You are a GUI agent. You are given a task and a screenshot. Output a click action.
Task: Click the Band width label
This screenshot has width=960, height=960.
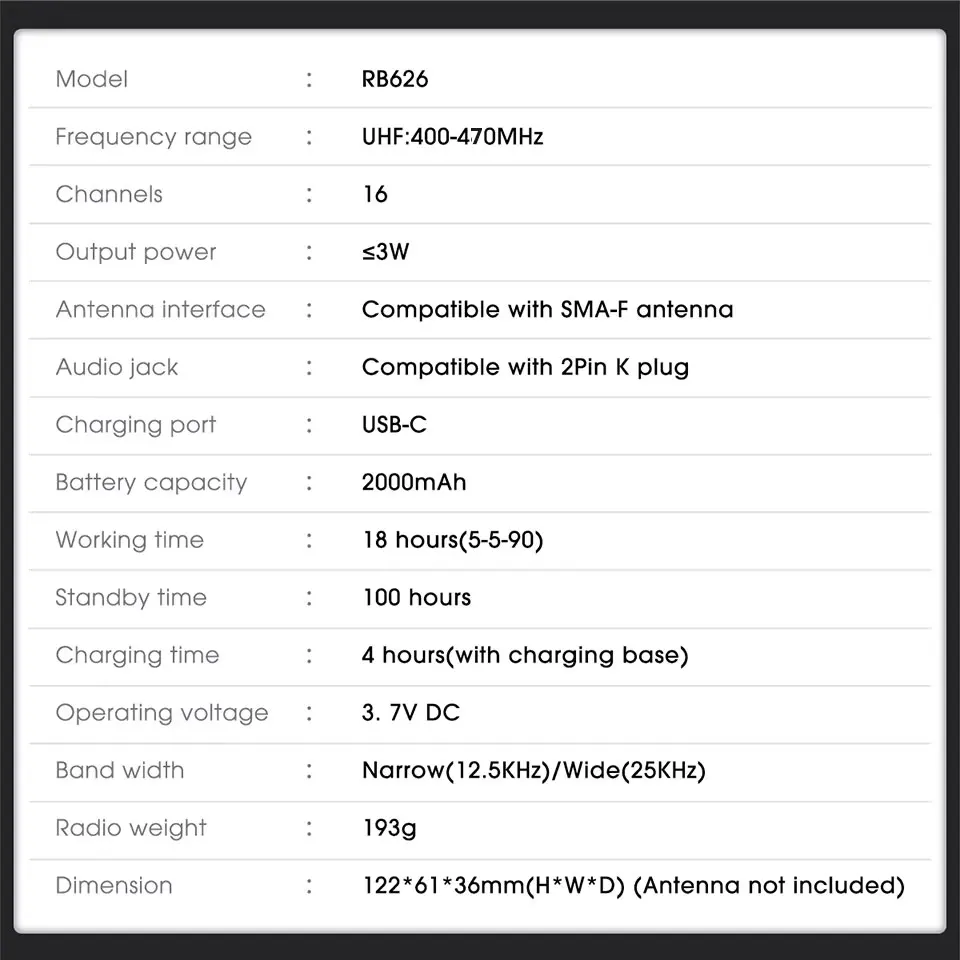point(120,771)
